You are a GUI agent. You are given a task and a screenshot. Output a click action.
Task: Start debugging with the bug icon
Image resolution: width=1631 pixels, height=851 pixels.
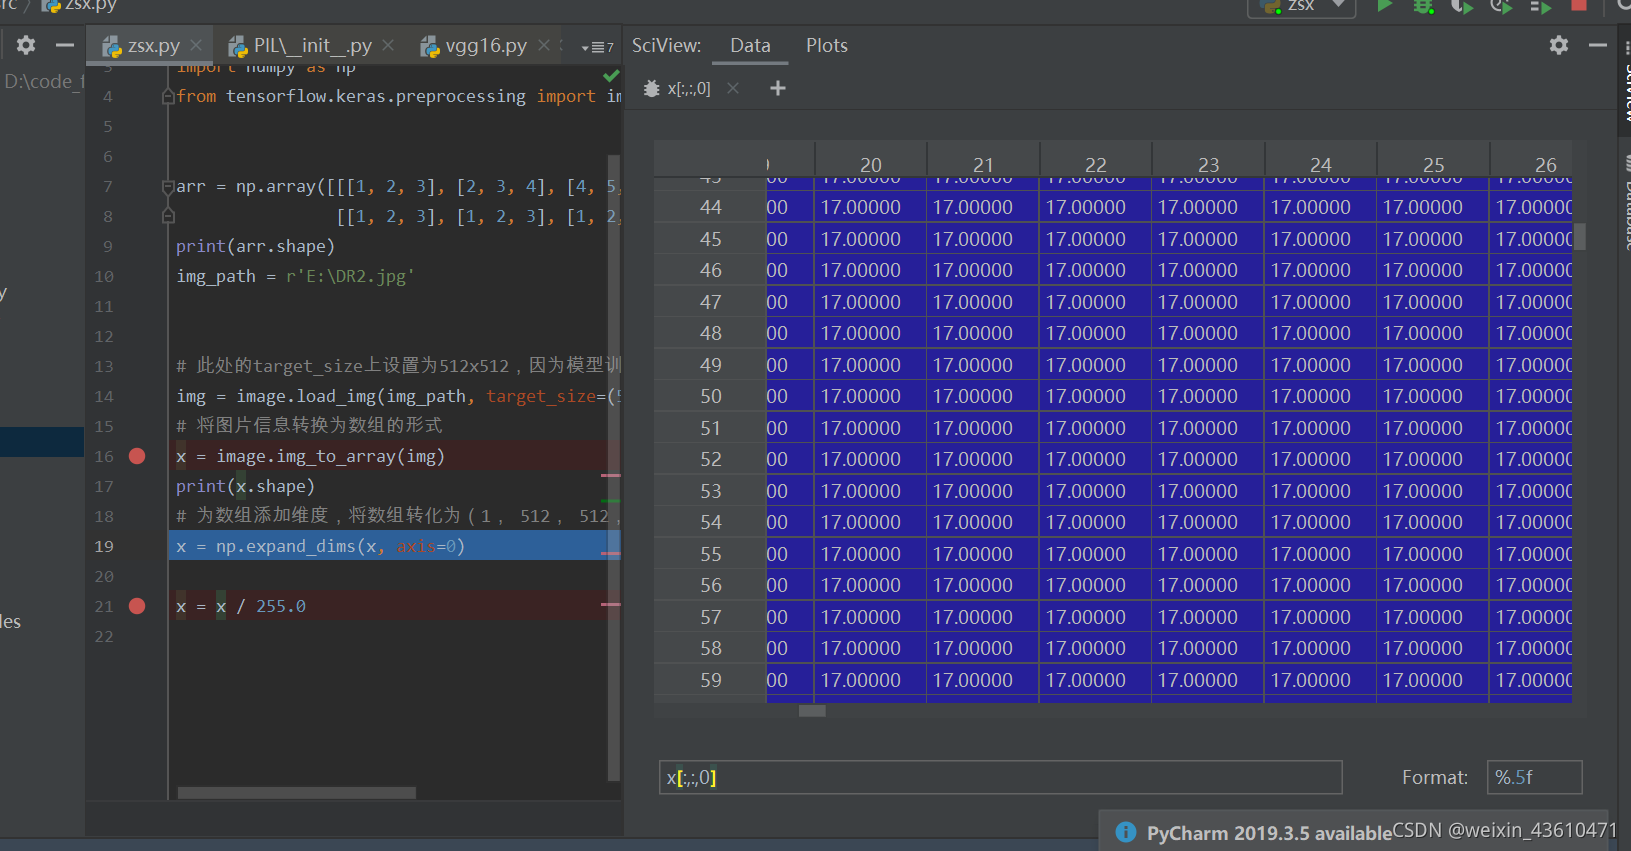point(1423,6)
